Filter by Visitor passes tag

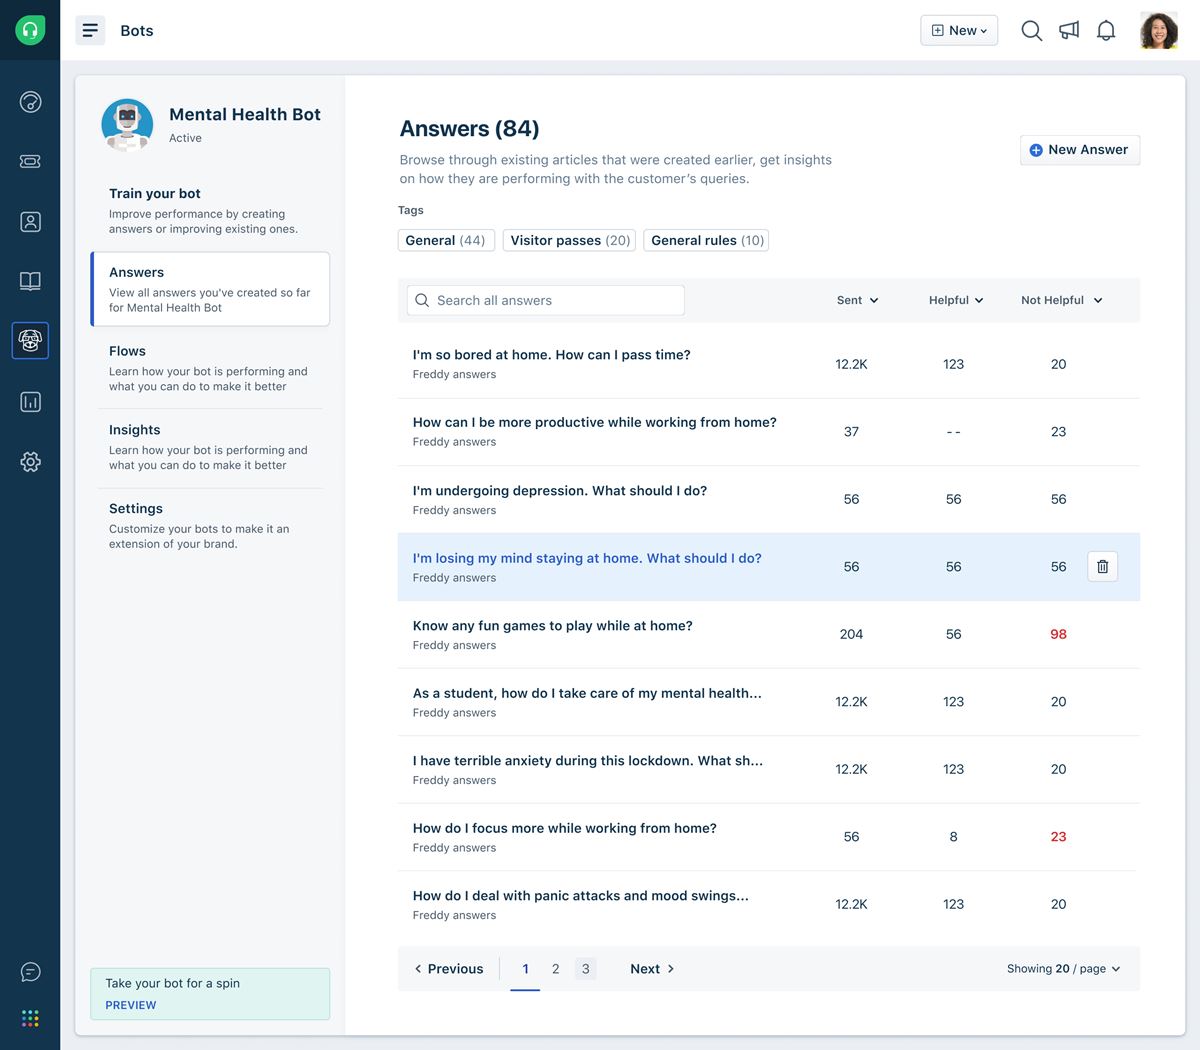570,241
